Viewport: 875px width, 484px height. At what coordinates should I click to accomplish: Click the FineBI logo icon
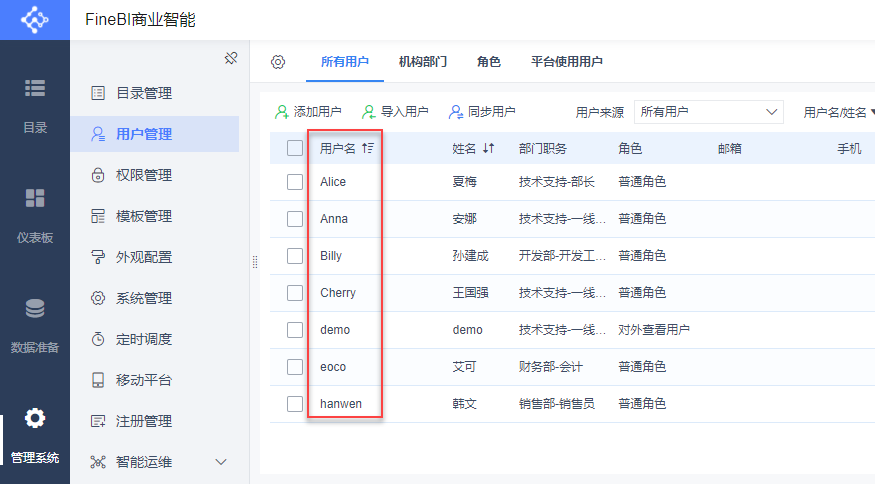35,20
